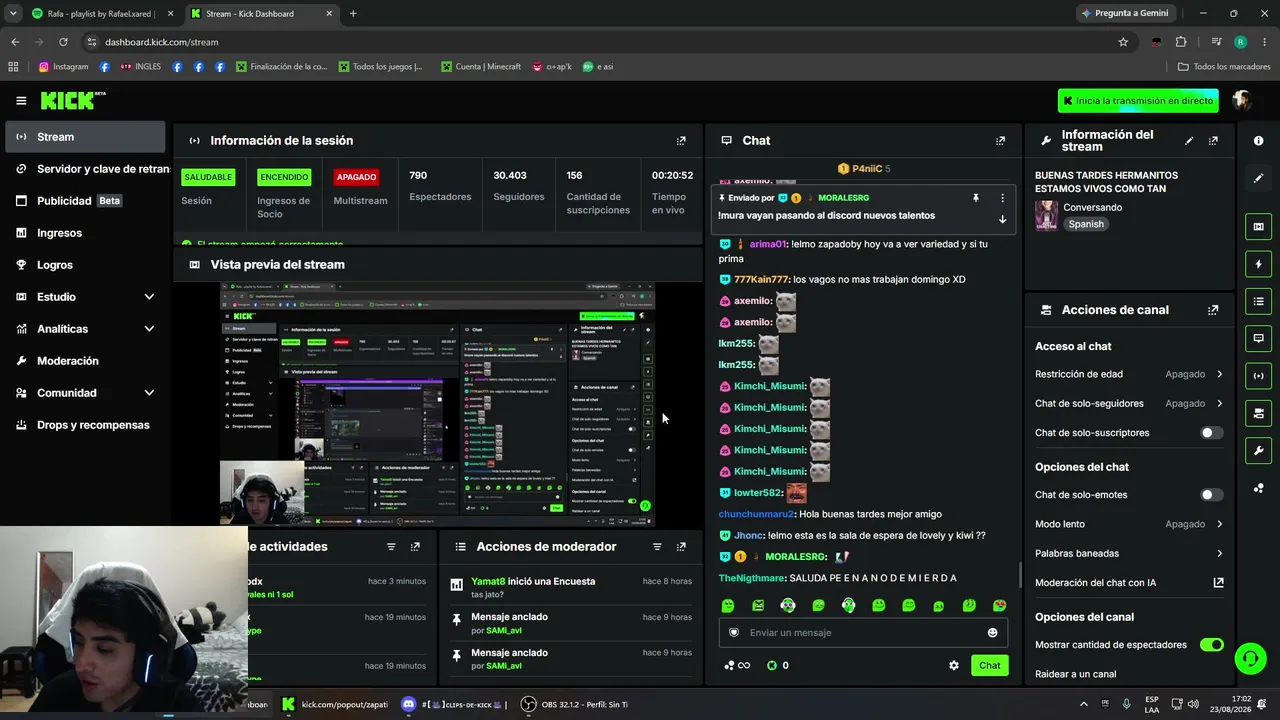Open chat settings gear icon

954,666
